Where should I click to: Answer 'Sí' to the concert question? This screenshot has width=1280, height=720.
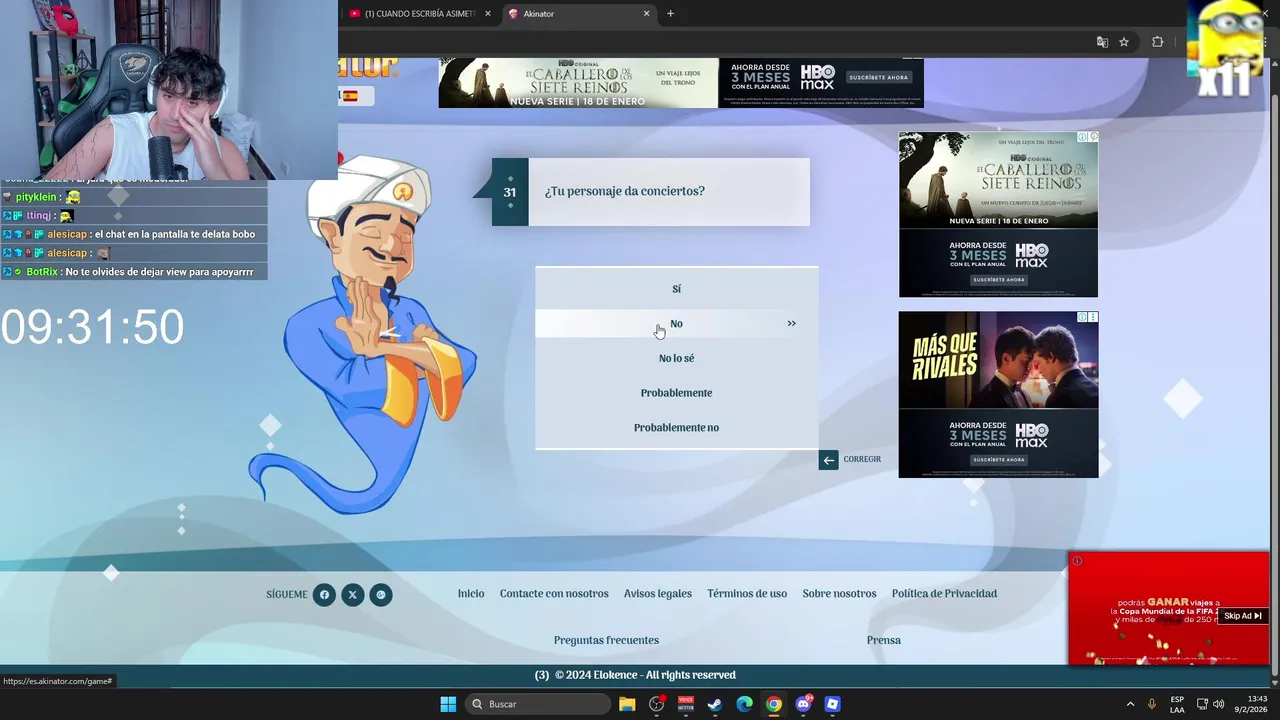click(x=676, y=289)
